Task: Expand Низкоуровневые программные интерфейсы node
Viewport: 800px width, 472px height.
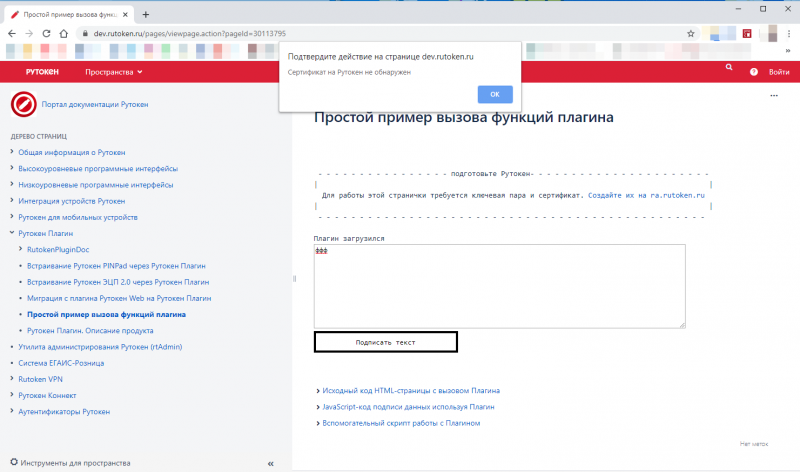Action: (x=12, y=184)
